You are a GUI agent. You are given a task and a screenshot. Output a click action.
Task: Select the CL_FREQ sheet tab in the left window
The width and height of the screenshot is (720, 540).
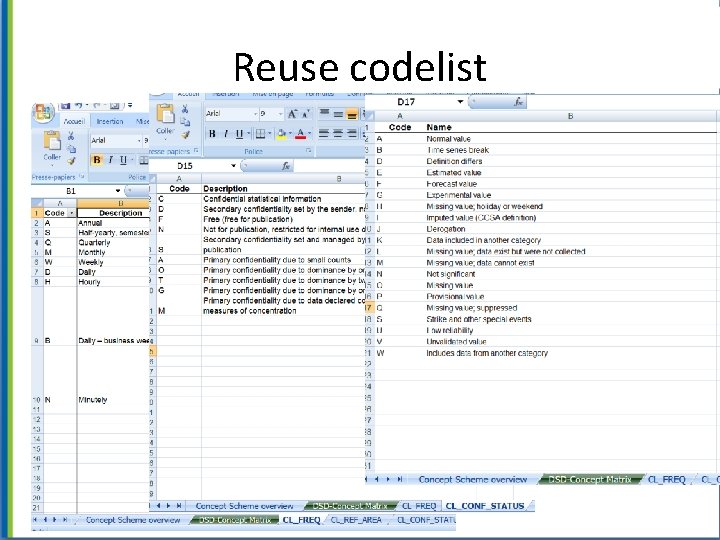pyautogui.click(x=301, y=520)
